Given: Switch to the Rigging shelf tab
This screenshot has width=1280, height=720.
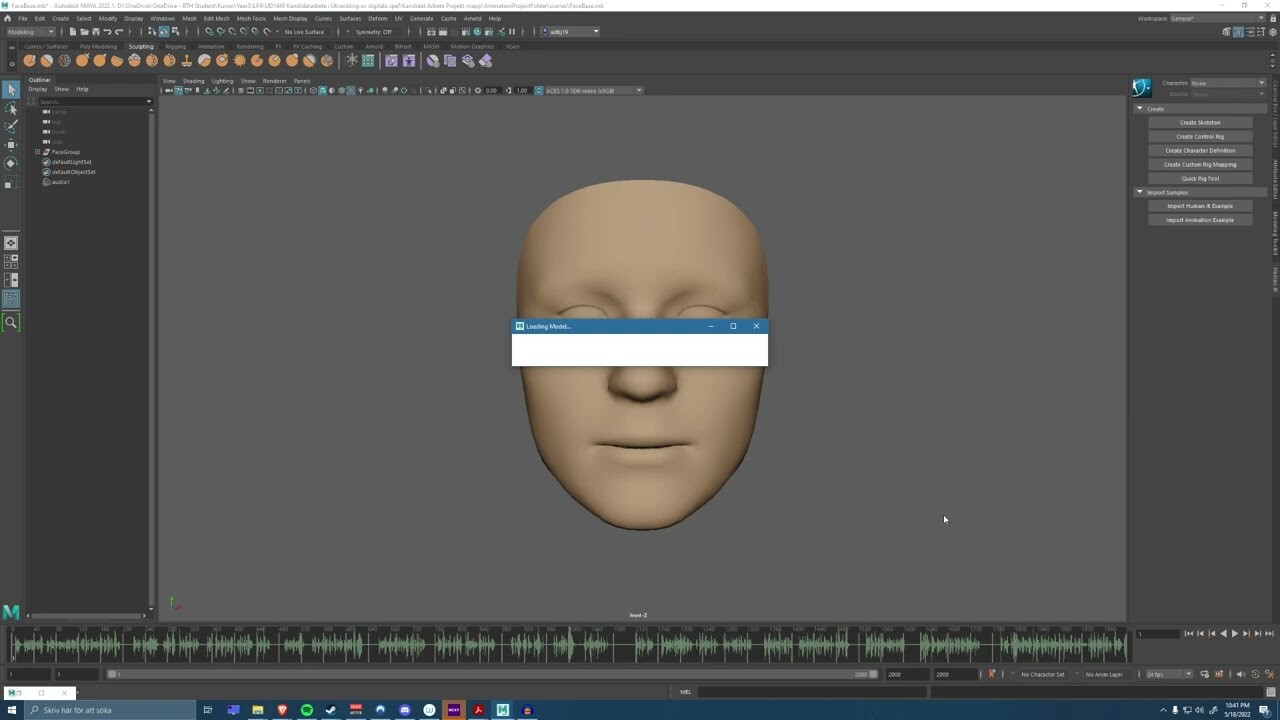Looking at the screenshot, I should [x=176, y=46].
